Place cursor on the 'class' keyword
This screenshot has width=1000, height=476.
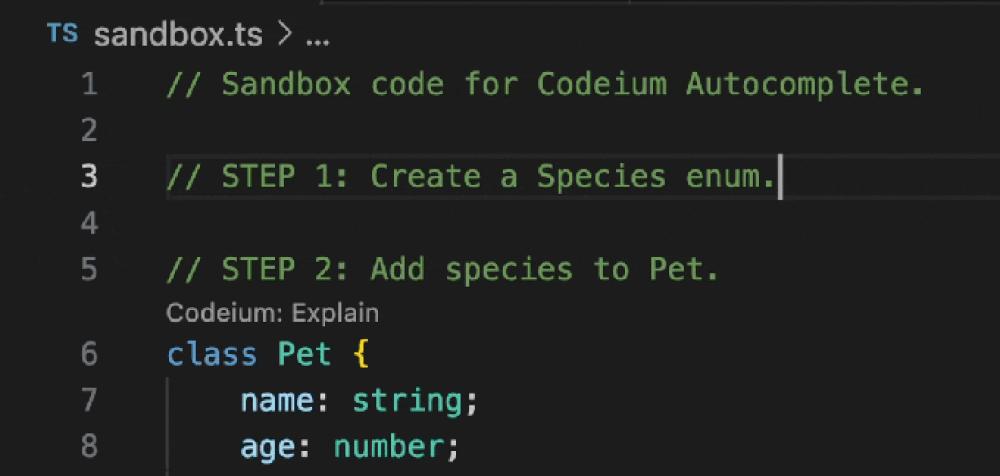pos(203,355)
